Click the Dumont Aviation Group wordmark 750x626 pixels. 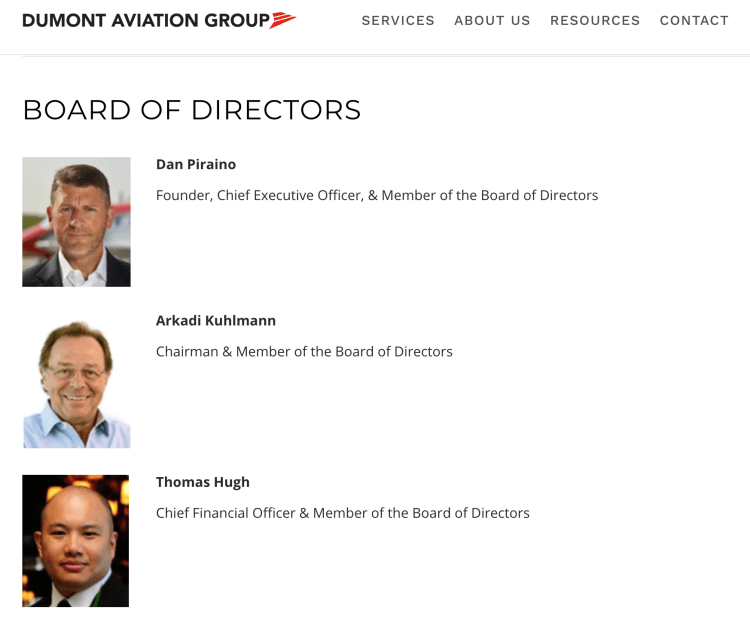tap(145, 21)
